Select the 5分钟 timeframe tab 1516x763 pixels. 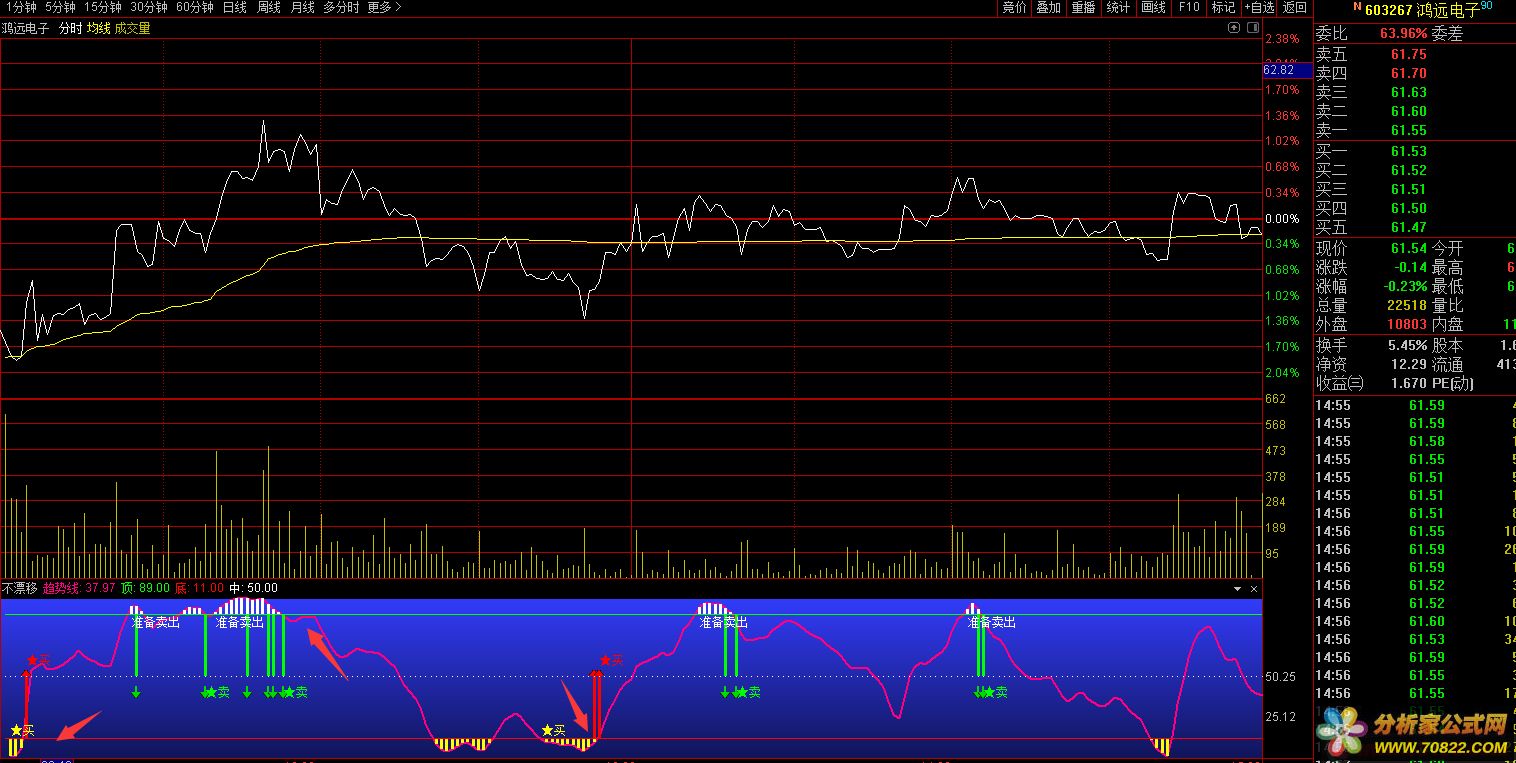click(x=60, y=7)
